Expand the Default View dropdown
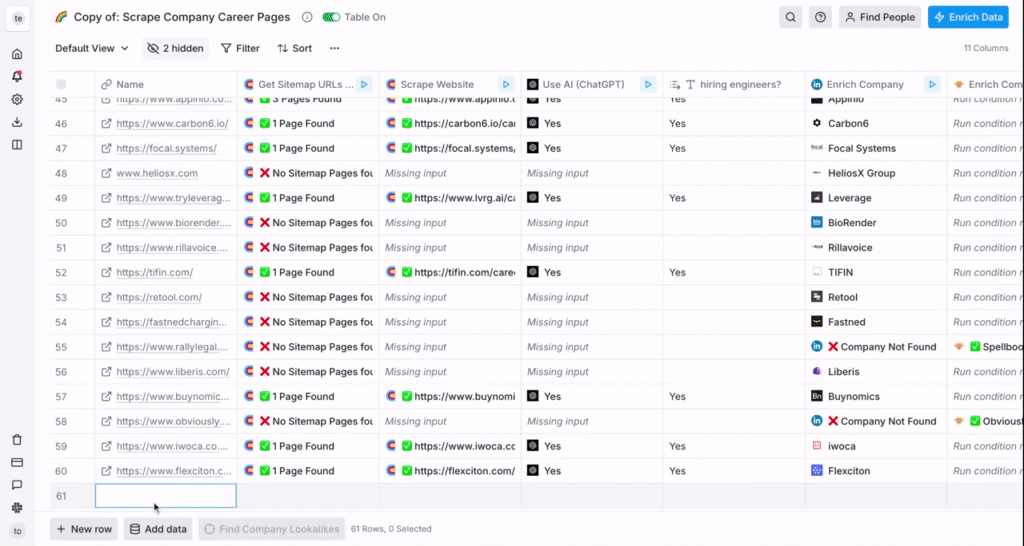 click(92, 48)
